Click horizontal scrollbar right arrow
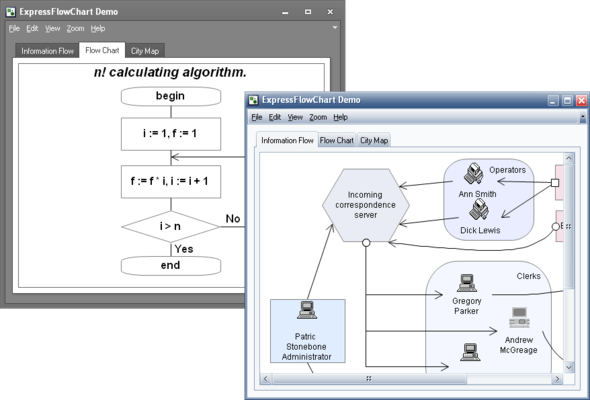The image size is (590, 400). (557, 379)
